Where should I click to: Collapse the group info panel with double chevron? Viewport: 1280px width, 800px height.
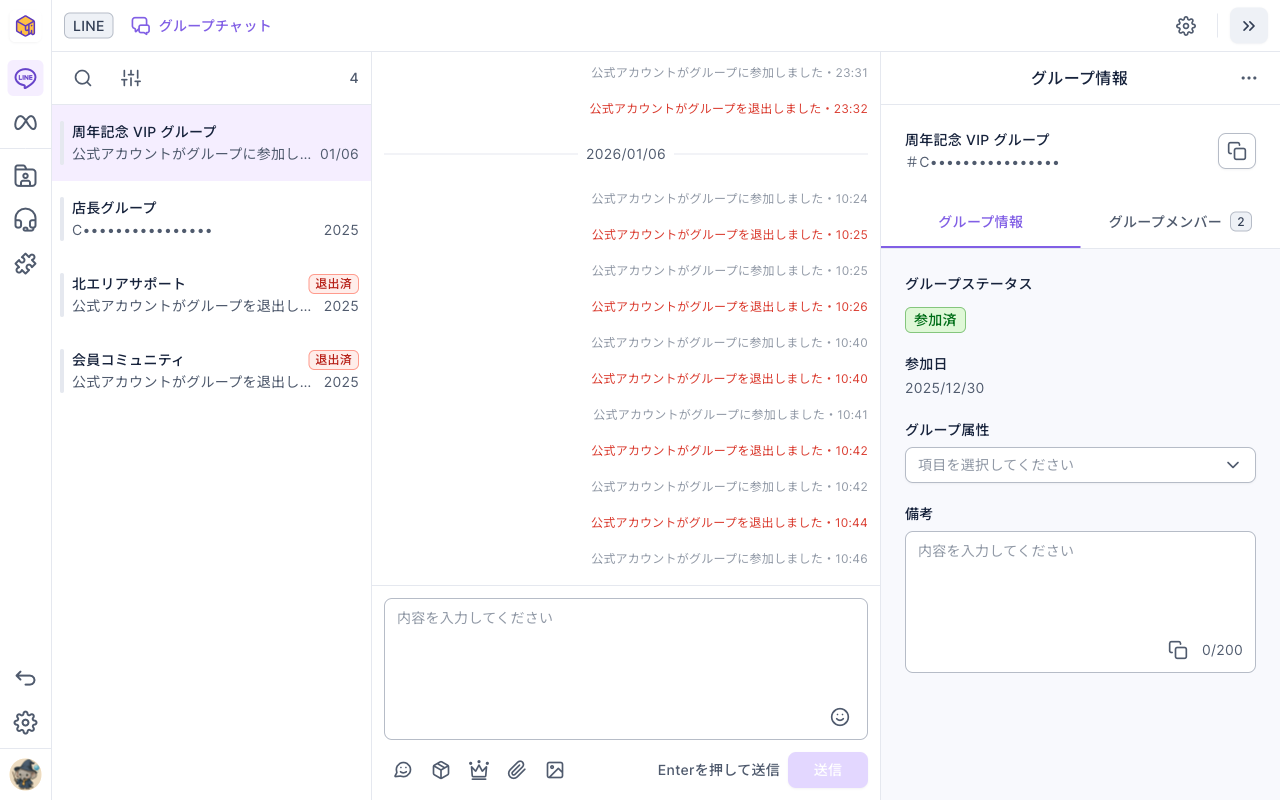click(x=1249, y=26)
